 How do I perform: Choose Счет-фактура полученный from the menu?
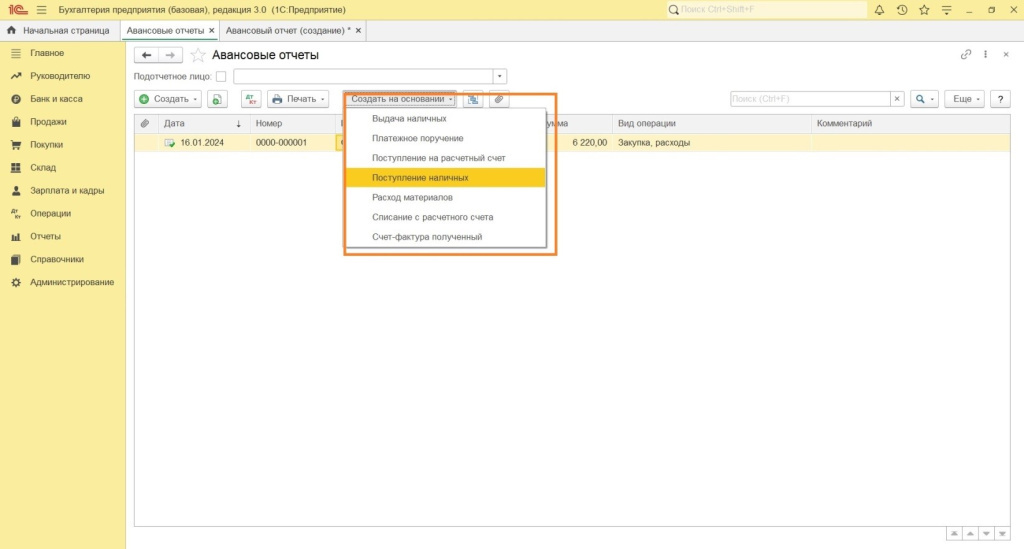(427, 237)
